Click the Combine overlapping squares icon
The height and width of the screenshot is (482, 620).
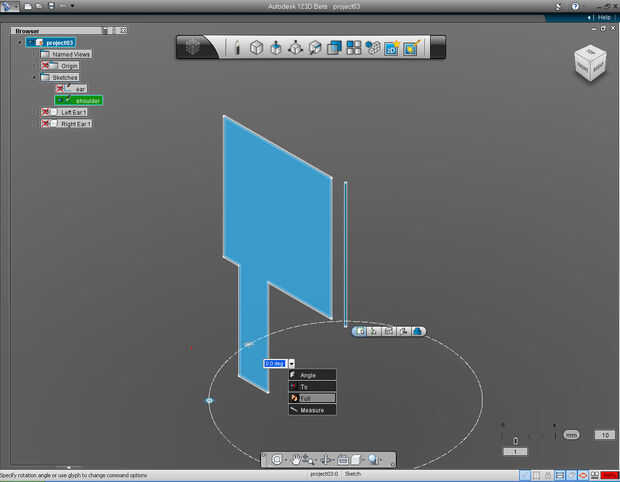(x=334, y=48)
